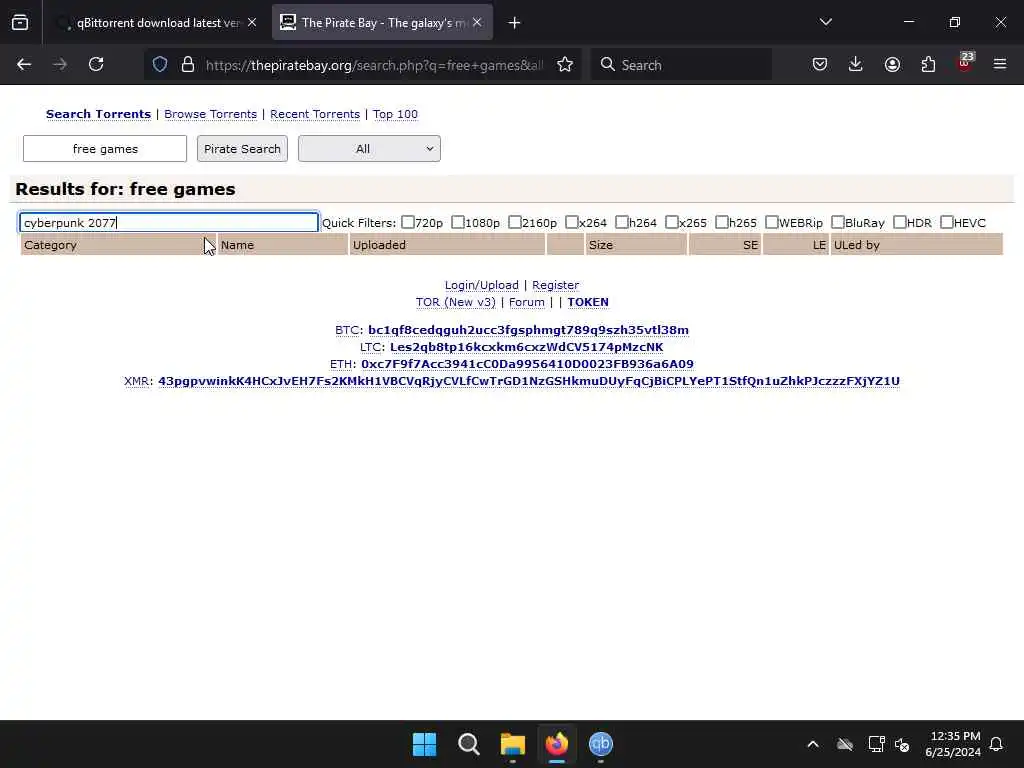Go back to previous page
The image size is (1024, 768).
[x=24, y=65]
